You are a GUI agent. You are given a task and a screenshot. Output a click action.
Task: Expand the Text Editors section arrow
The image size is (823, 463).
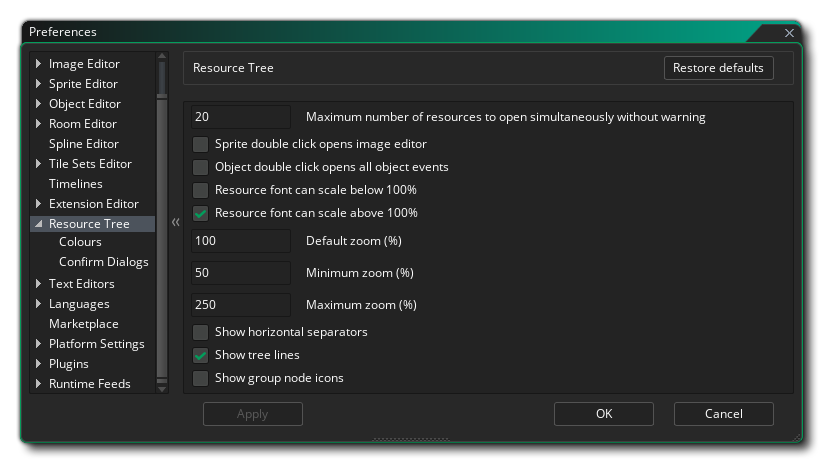point(39,284)
